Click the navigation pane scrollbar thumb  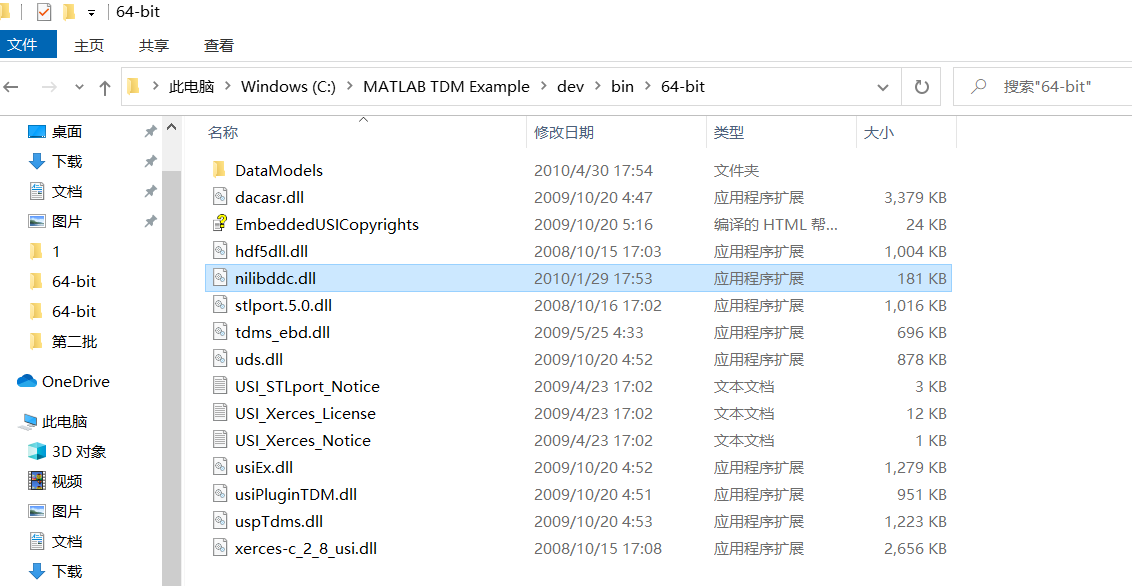tap(172, 379)
